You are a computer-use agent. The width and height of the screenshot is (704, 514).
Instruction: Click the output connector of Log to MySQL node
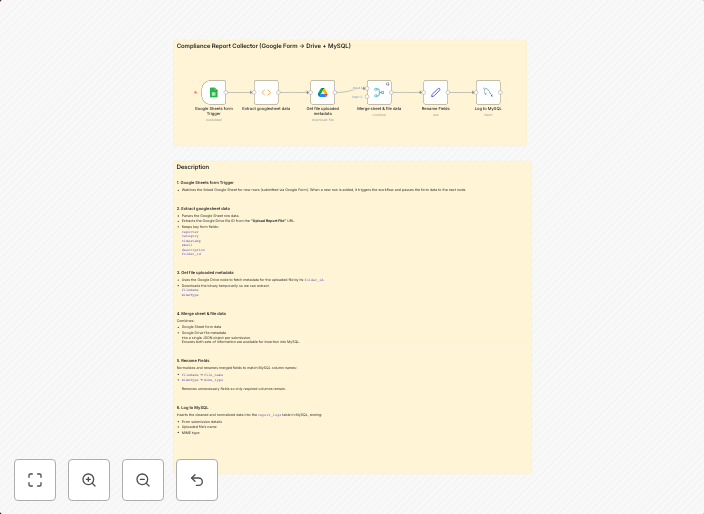500,92
